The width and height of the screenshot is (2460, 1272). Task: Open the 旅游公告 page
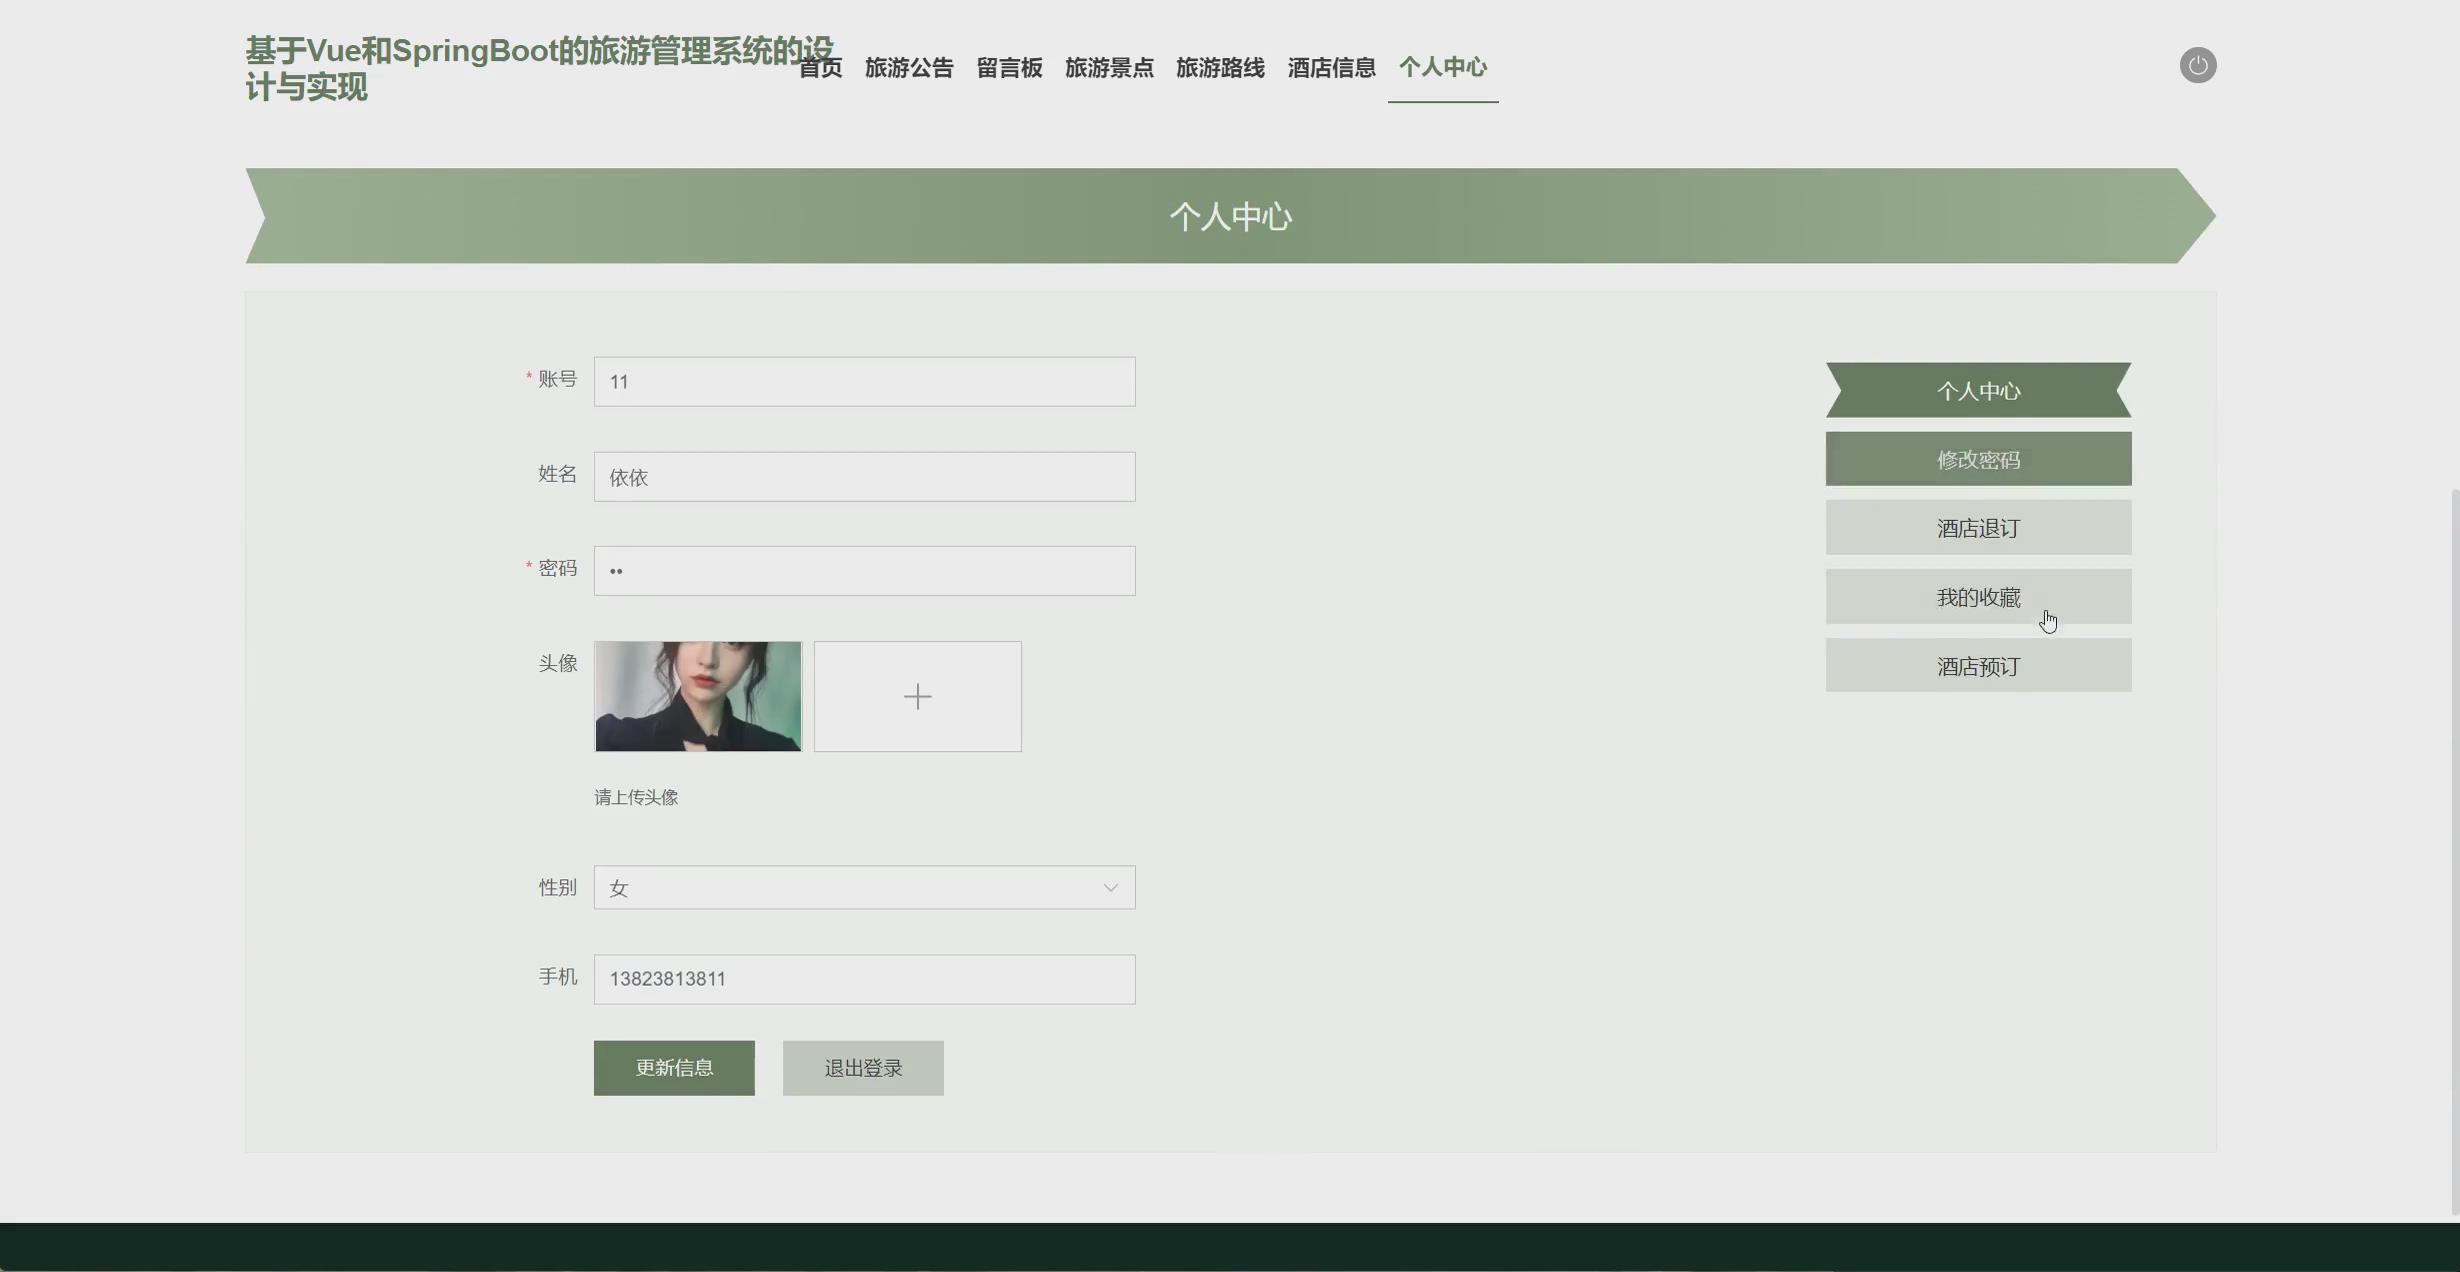pyautogui.click(x=908, y=69)
